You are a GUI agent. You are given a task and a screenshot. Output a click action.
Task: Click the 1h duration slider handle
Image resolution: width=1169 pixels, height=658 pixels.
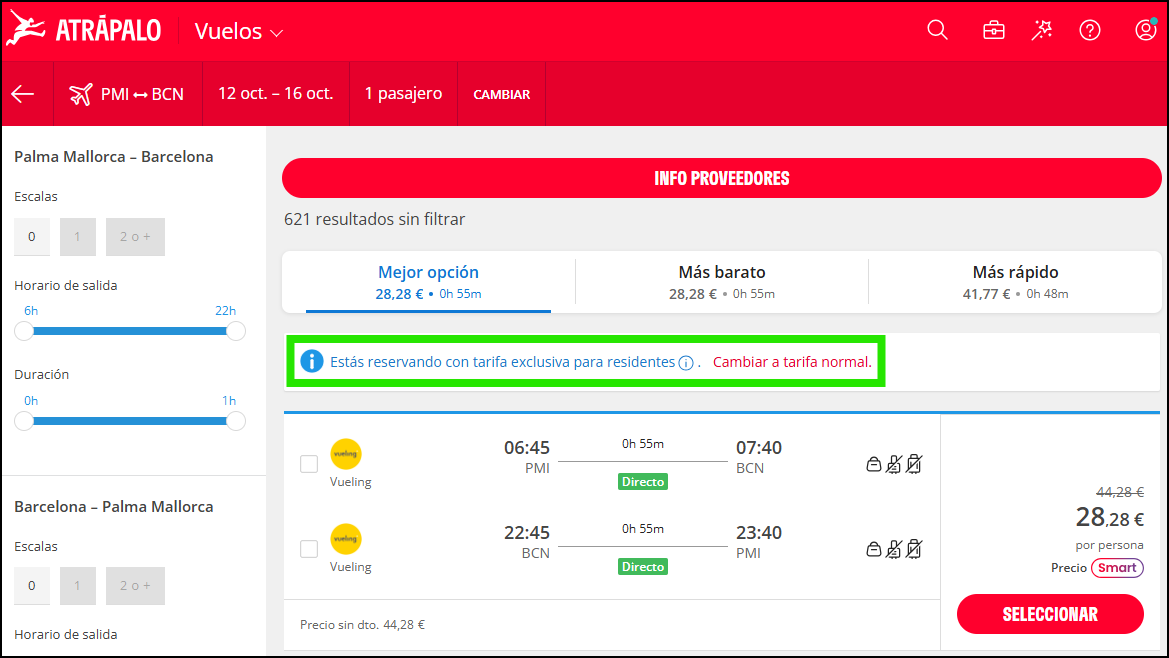click(x=236, y=421)
